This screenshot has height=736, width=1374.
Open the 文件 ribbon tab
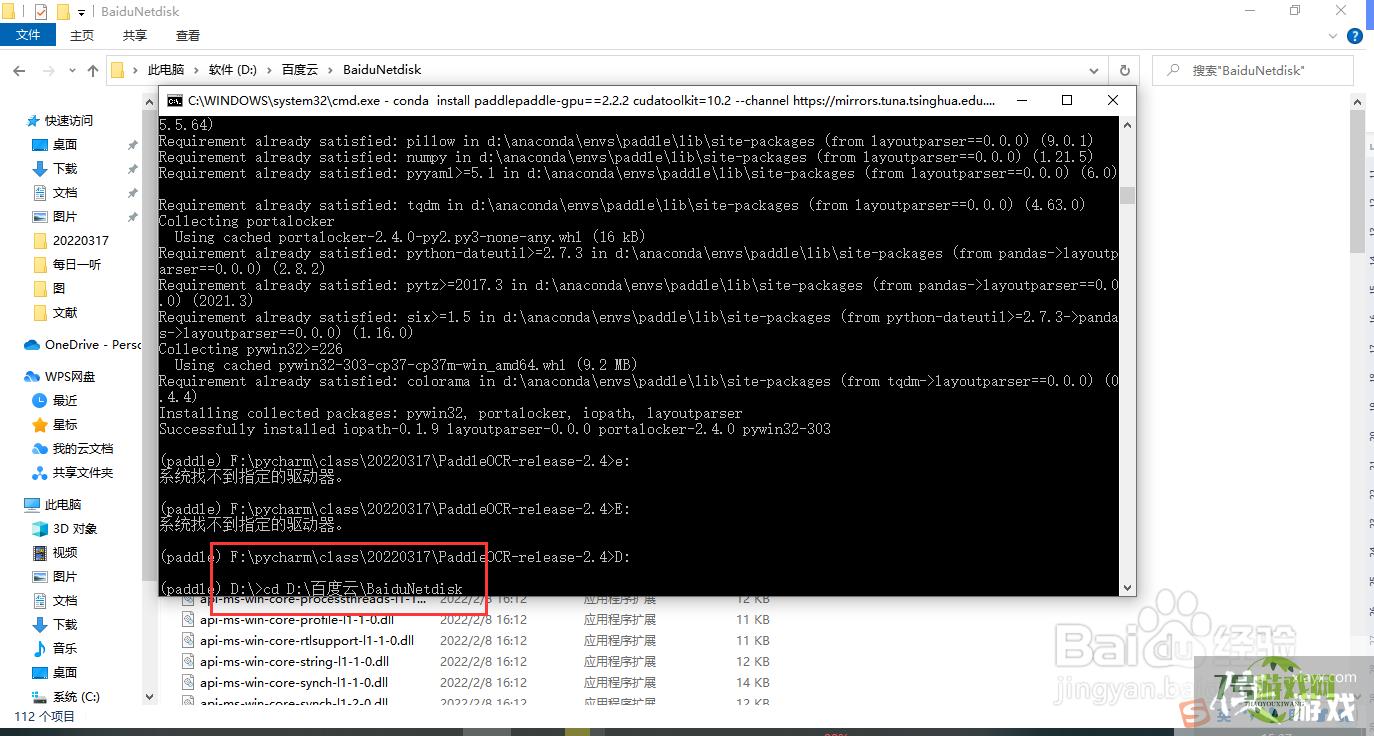click(28, 35)
